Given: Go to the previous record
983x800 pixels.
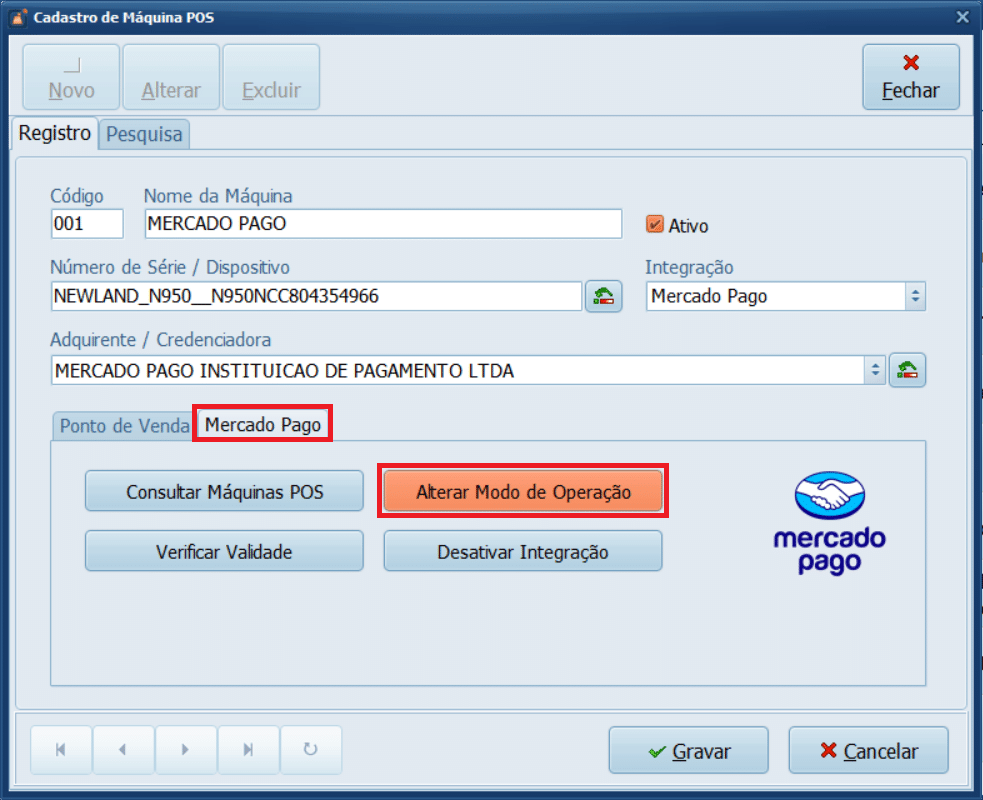Looking at the screenshot, I should (123, 750).
